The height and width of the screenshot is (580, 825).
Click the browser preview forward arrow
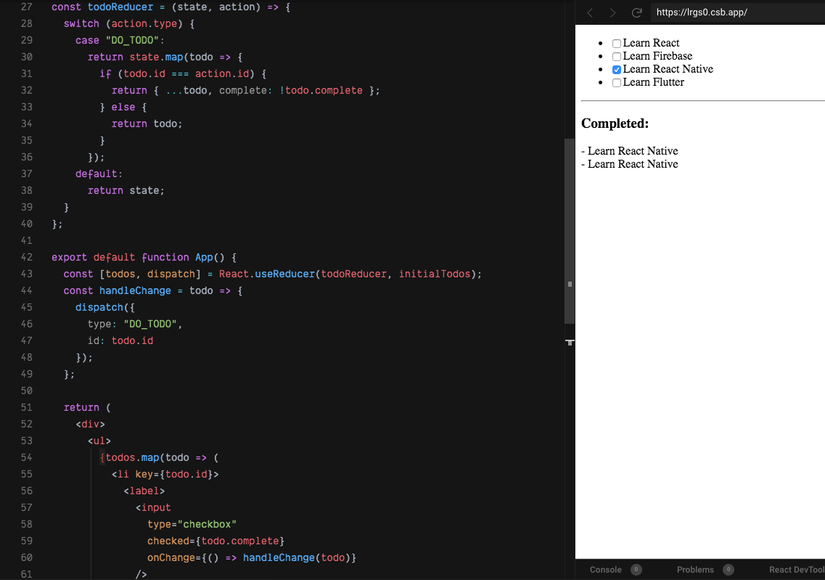pos(612,13)
